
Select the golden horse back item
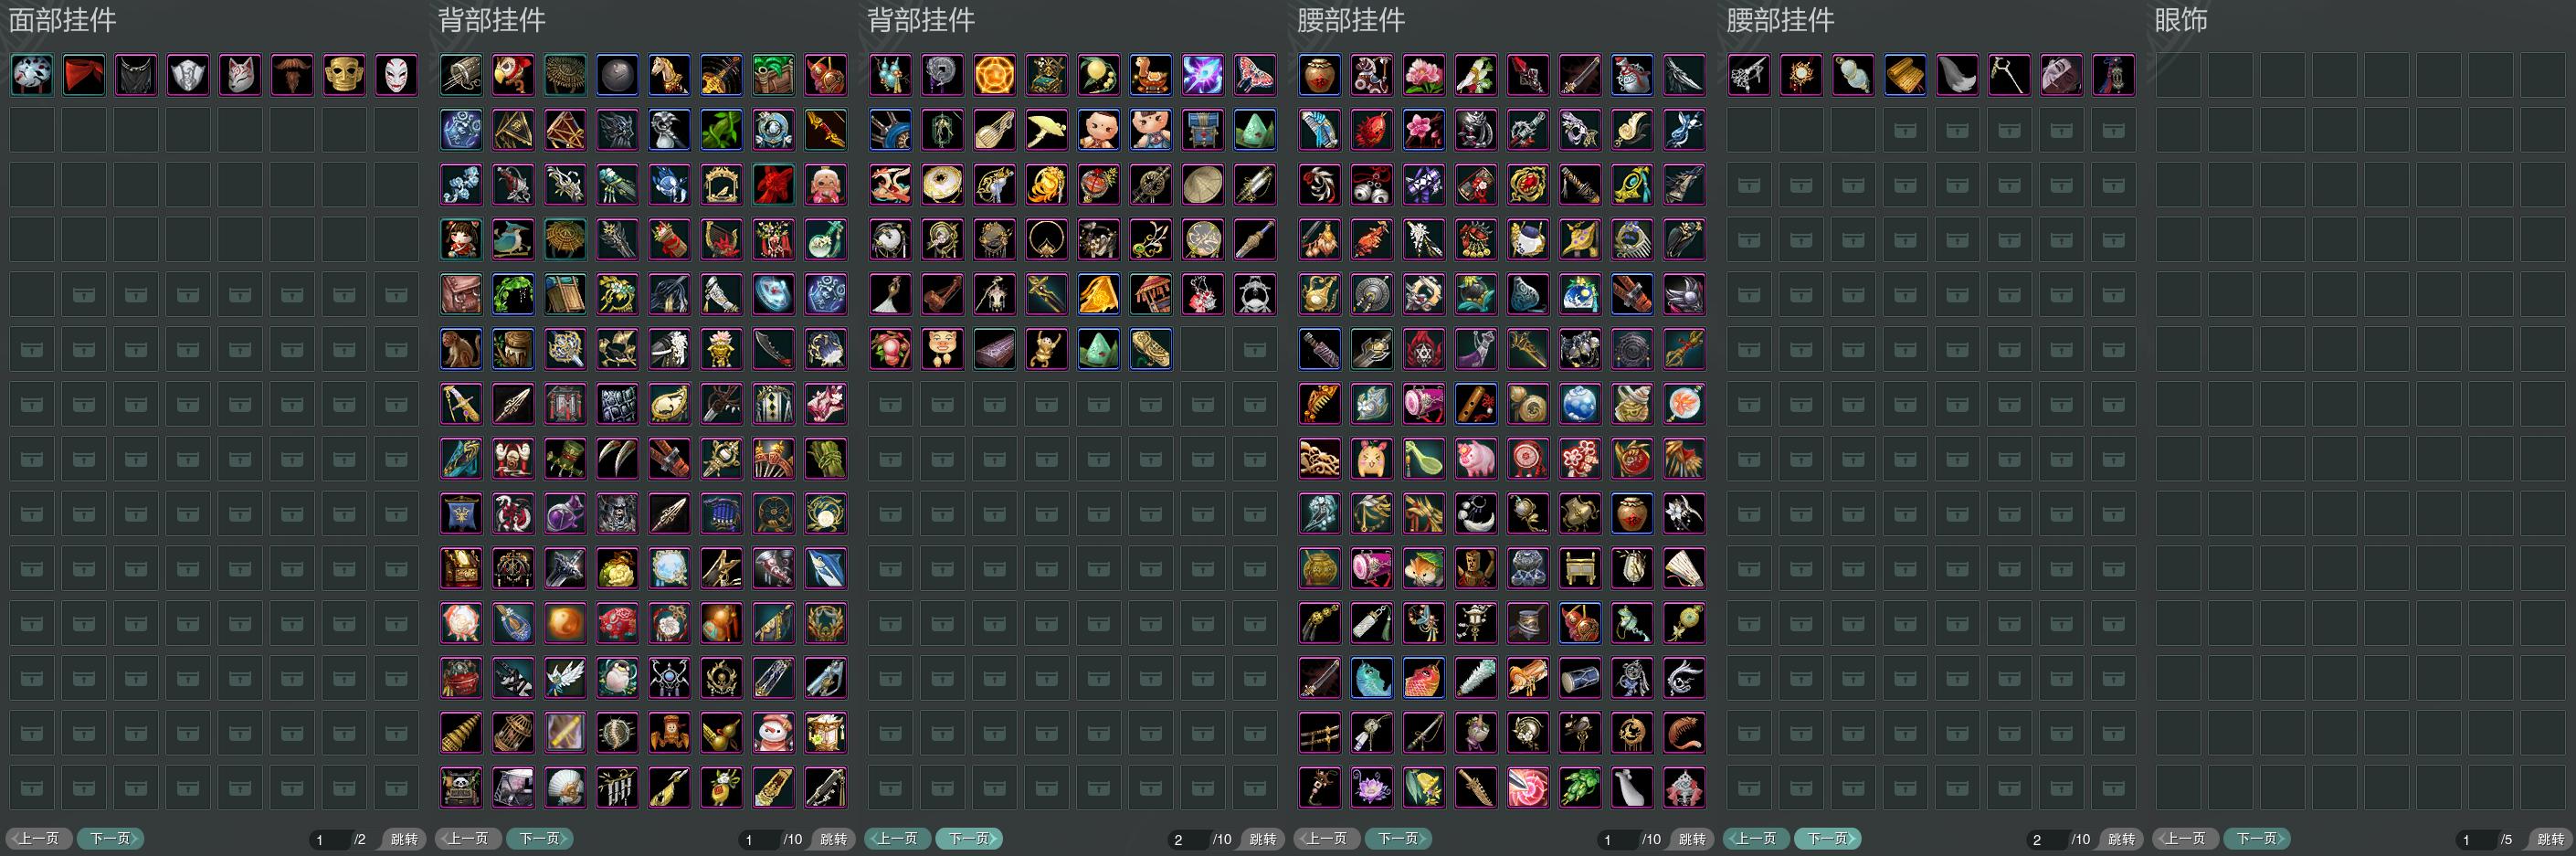tap(669, 75)
